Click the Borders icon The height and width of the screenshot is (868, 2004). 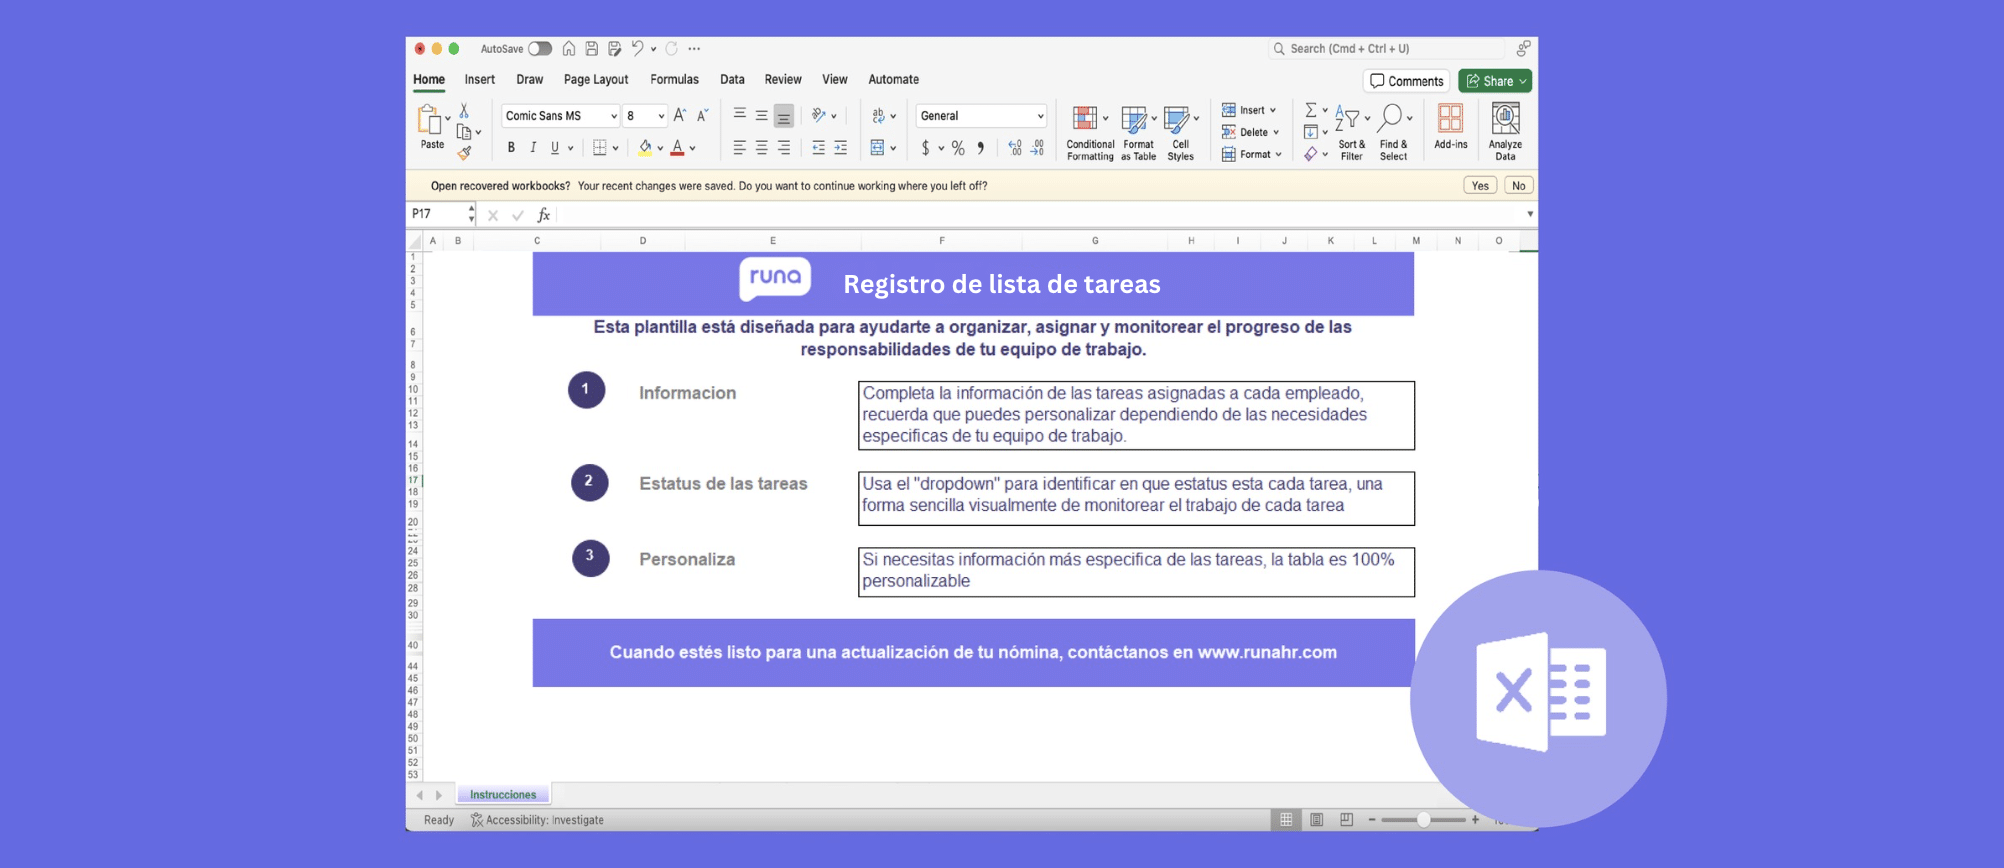click(x=600, y=148)
